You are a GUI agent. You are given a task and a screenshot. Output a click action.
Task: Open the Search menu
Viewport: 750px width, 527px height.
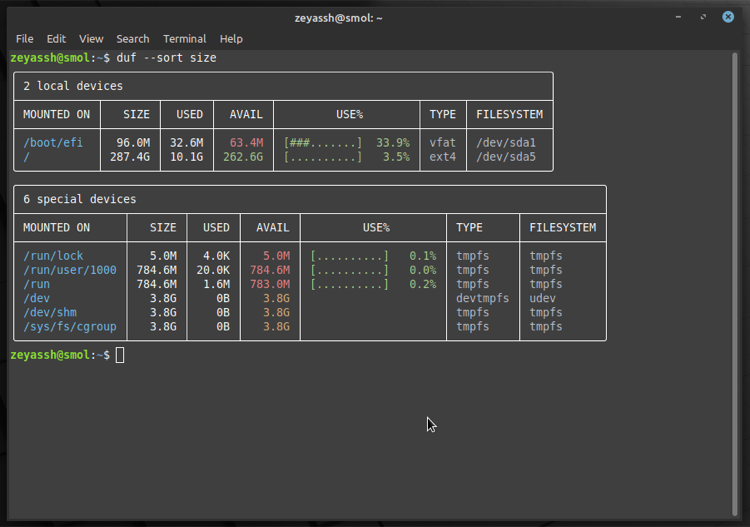click(x=132, y=39)
